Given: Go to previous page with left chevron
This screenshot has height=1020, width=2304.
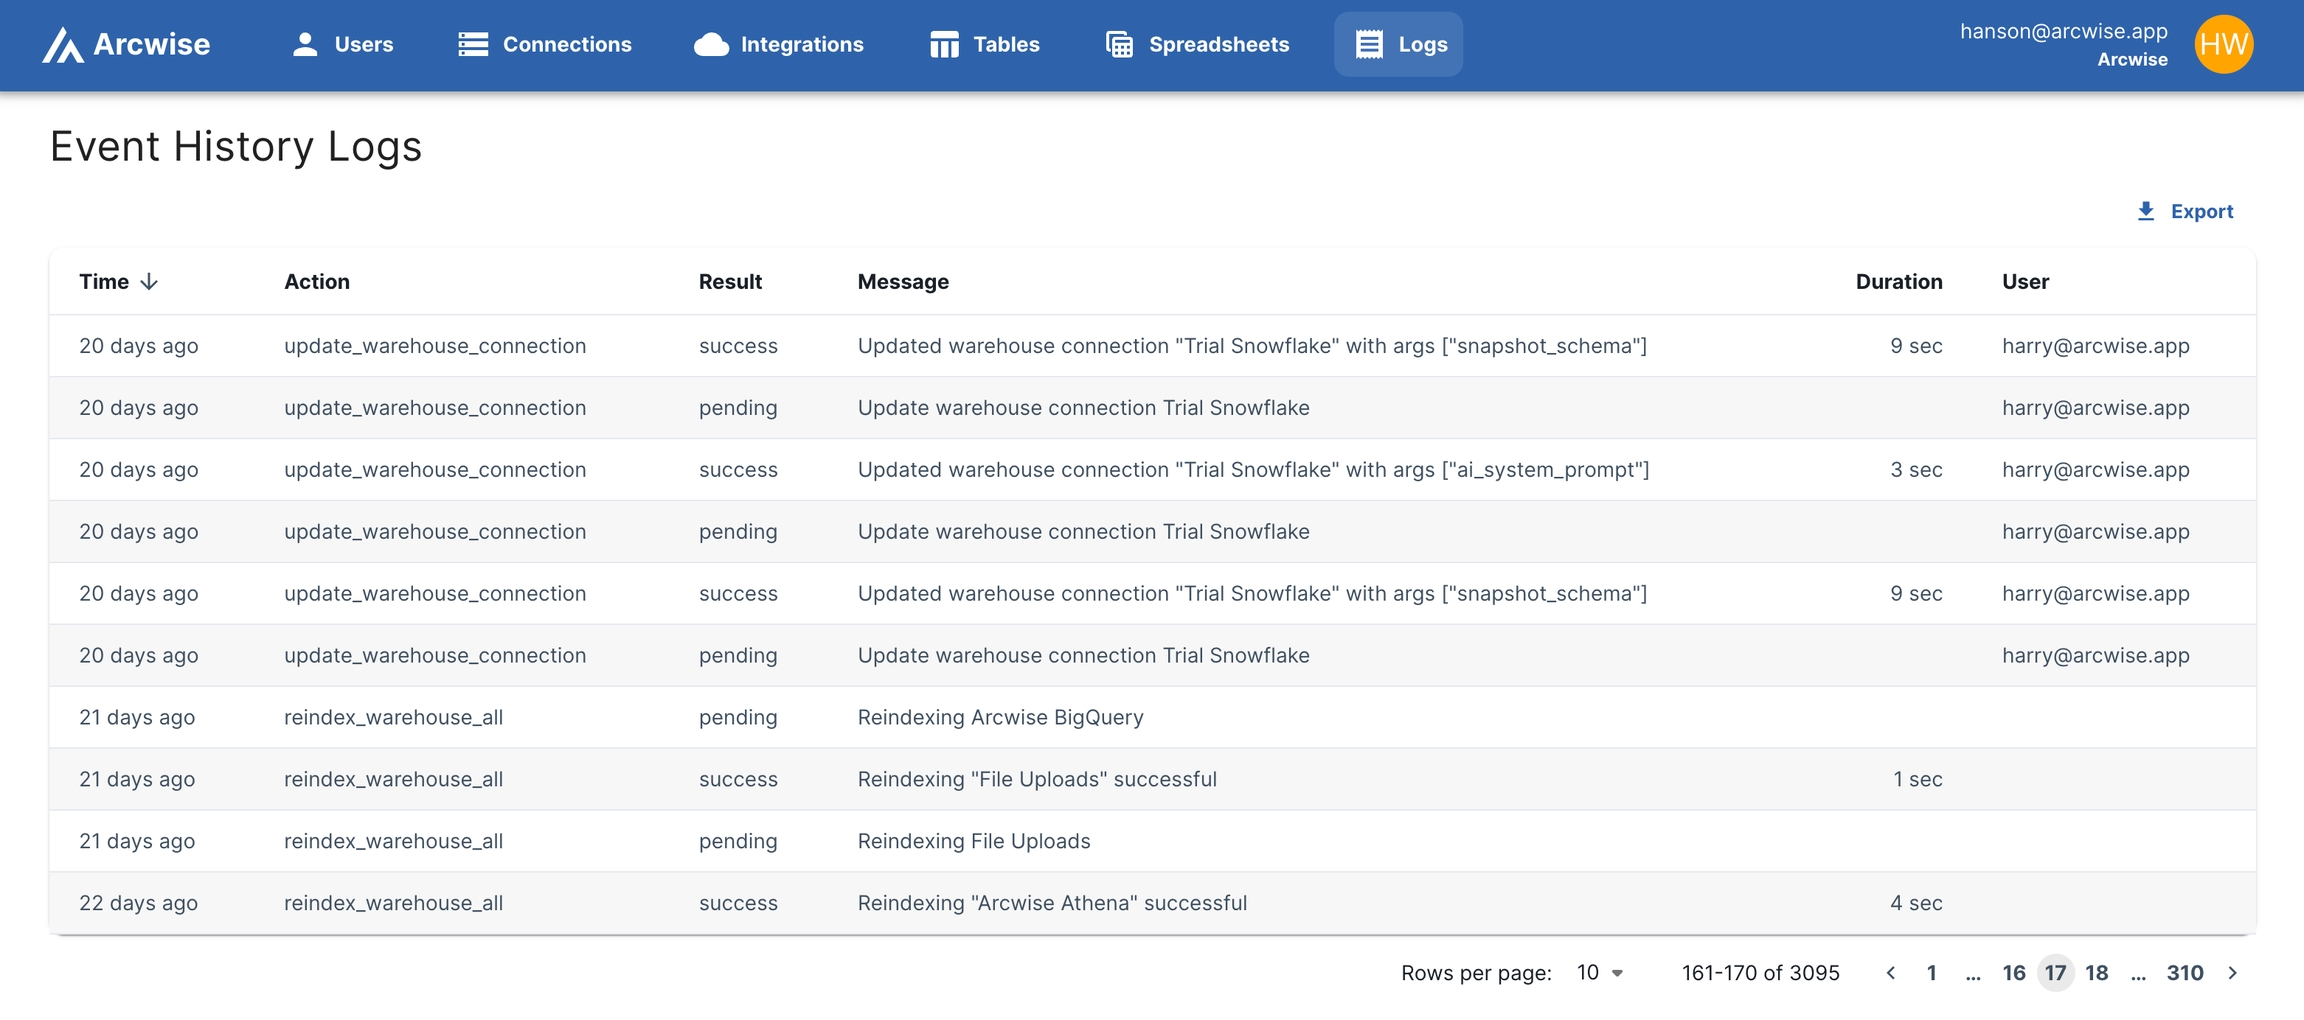Looking at the screenshot, I should coord(1890,973).
